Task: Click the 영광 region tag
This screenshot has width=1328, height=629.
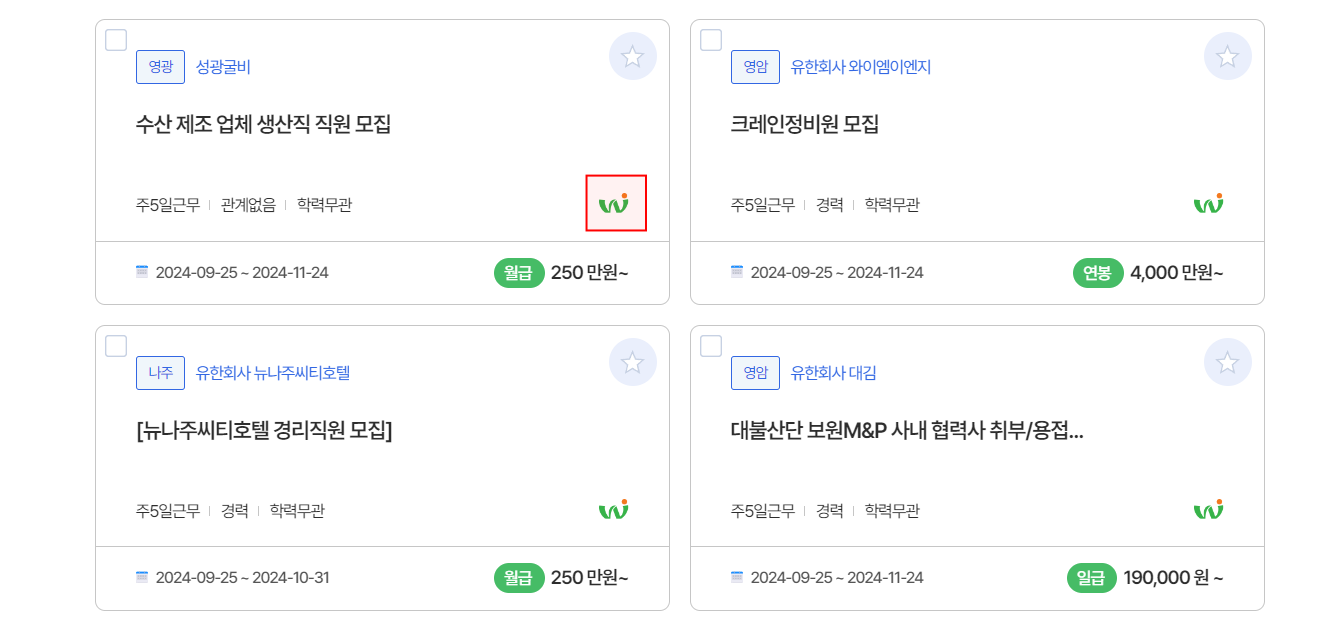Action: point(161,67)
